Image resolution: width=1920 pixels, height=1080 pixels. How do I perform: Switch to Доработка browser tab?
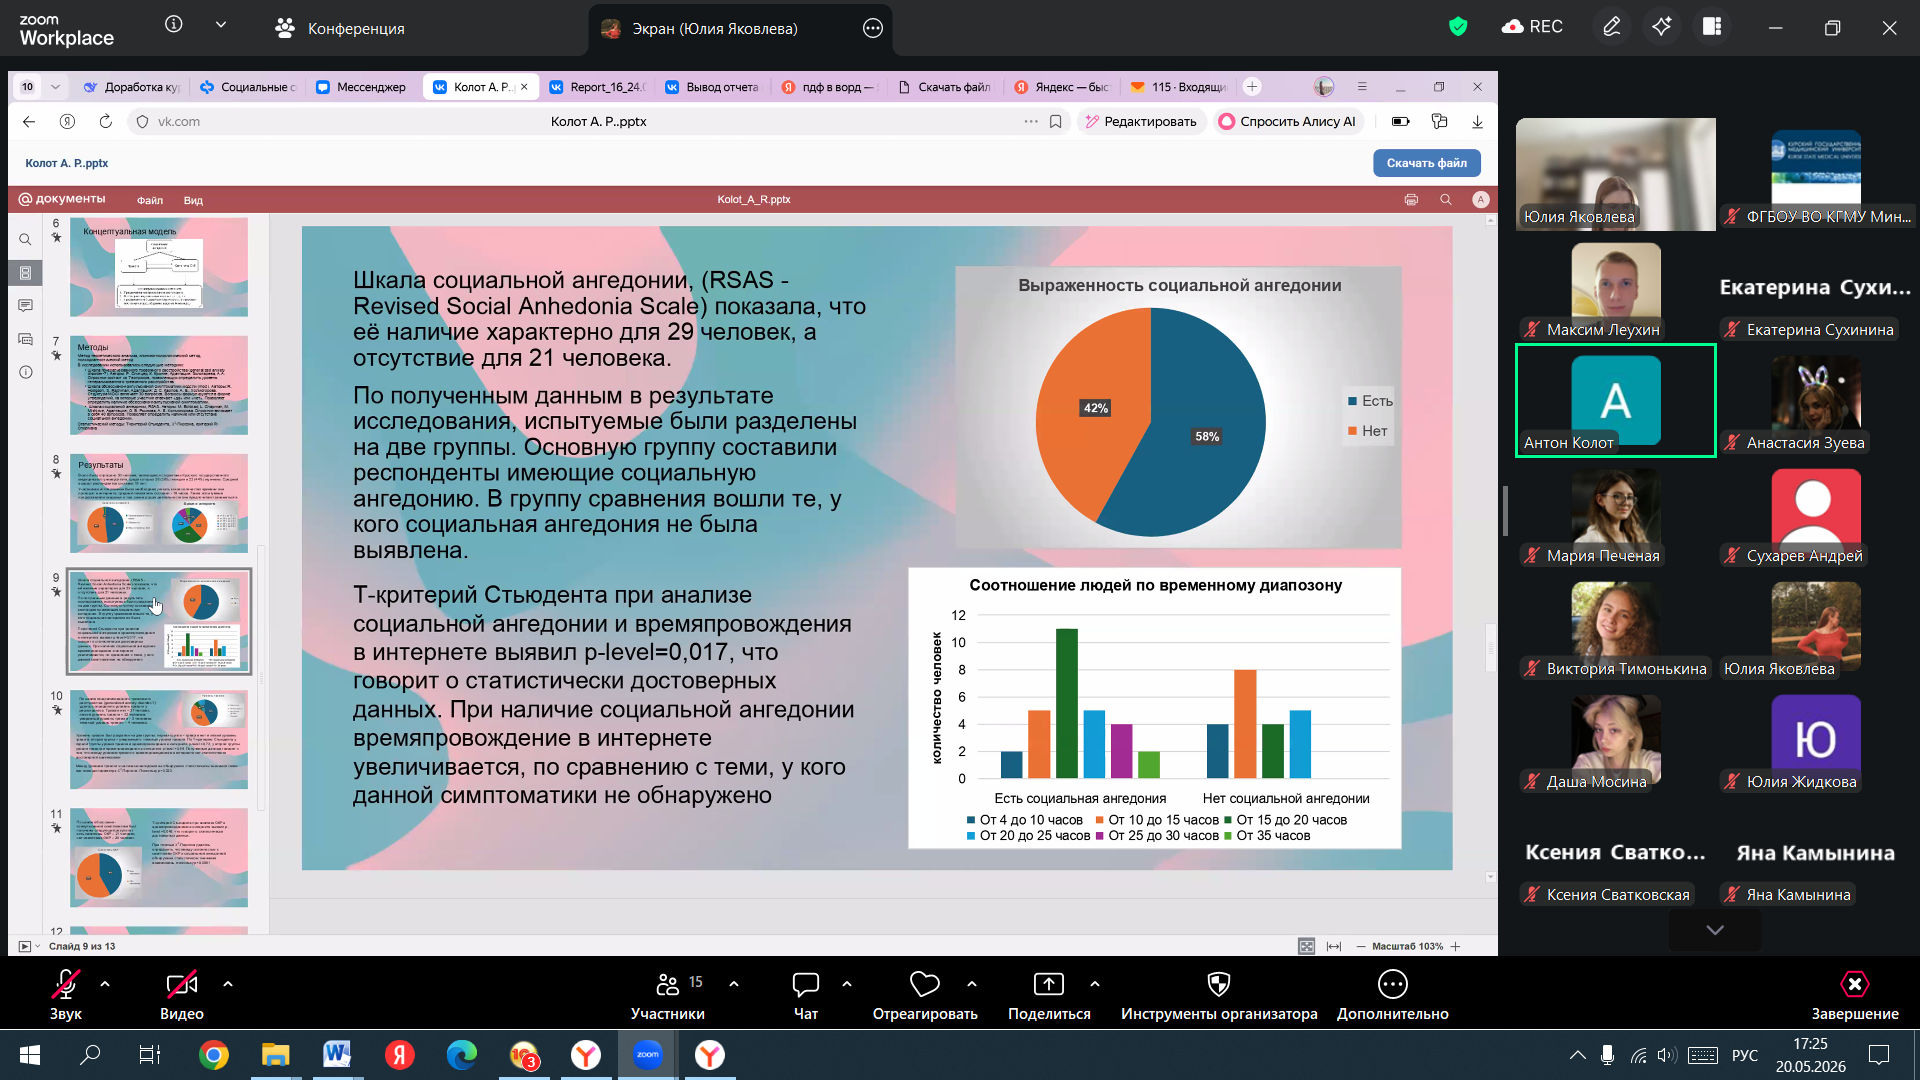click(132, 87)
